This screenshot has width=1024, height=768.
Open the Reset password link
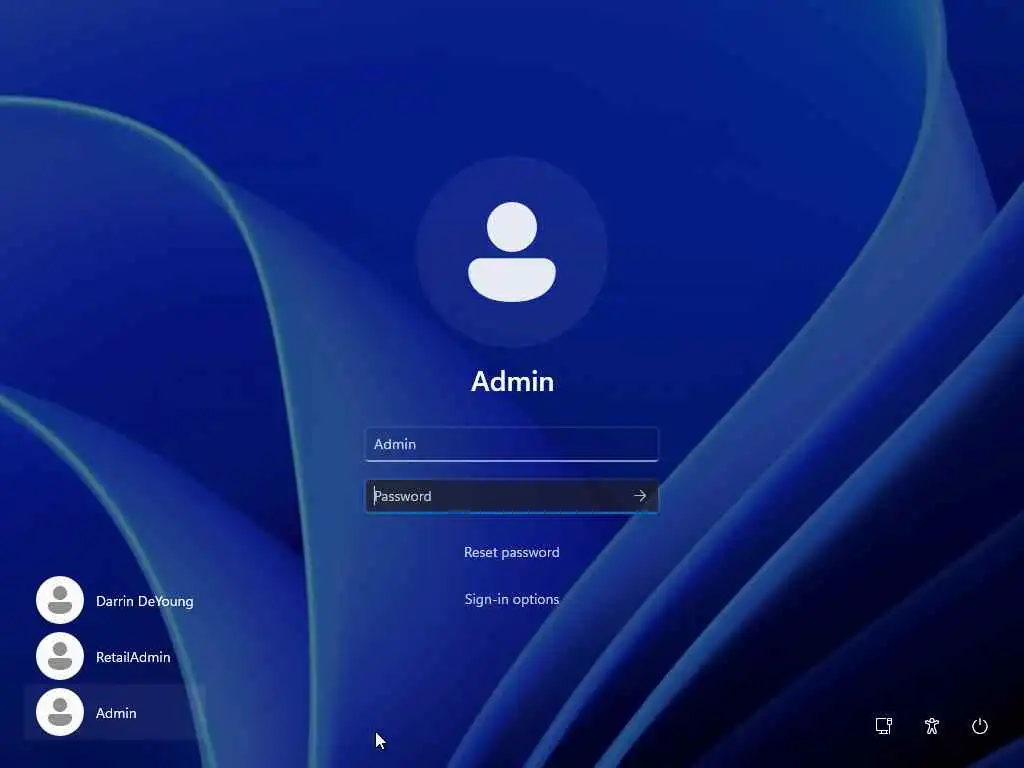pos(511,552)
